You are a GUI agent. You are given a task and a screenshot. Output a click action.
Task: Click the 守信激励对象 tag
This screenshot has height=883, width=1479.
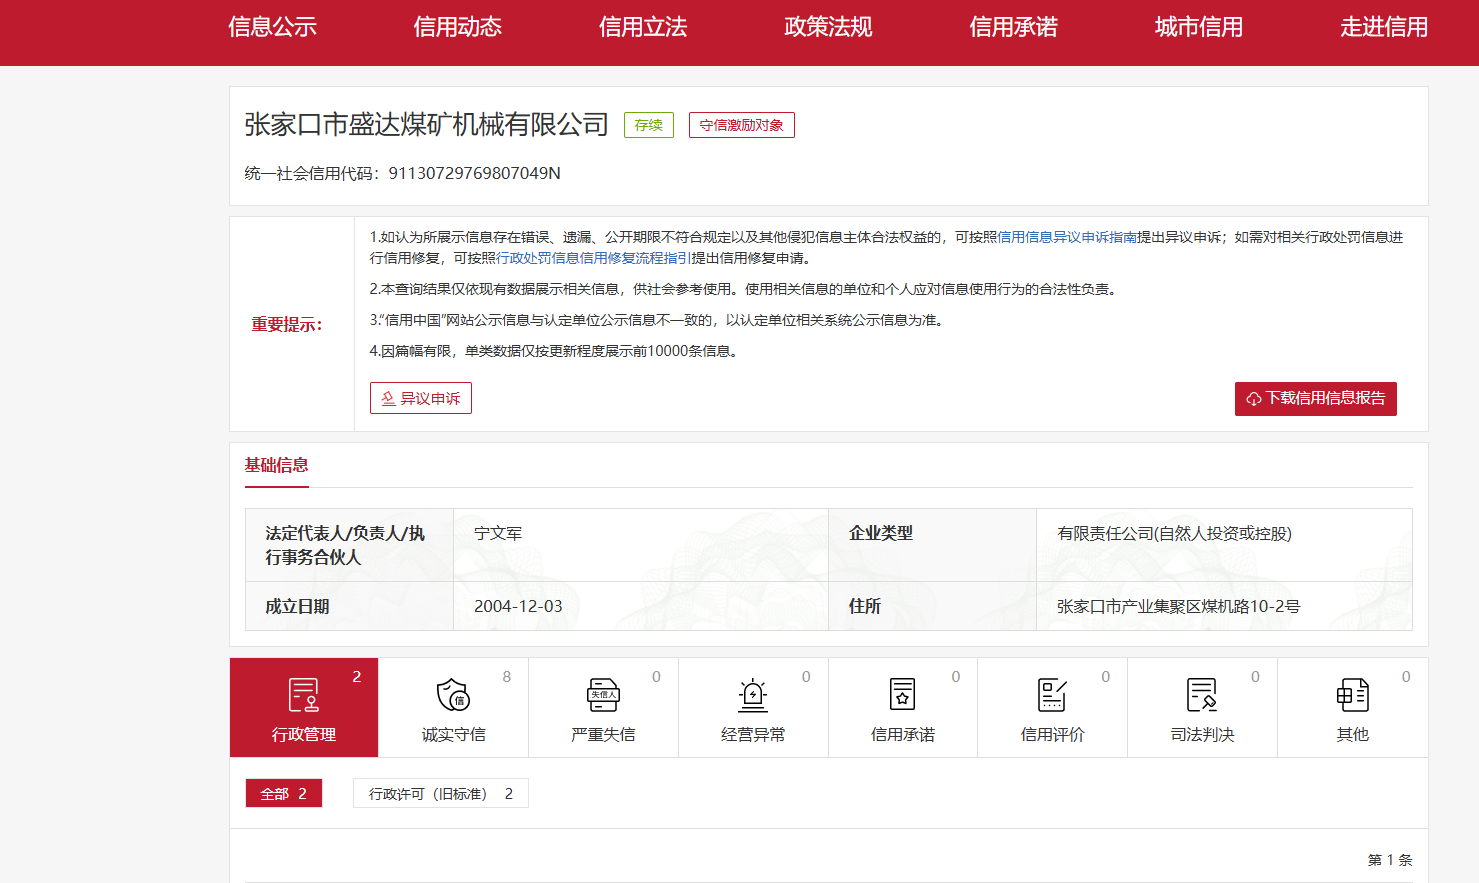[x=741, y=125]
